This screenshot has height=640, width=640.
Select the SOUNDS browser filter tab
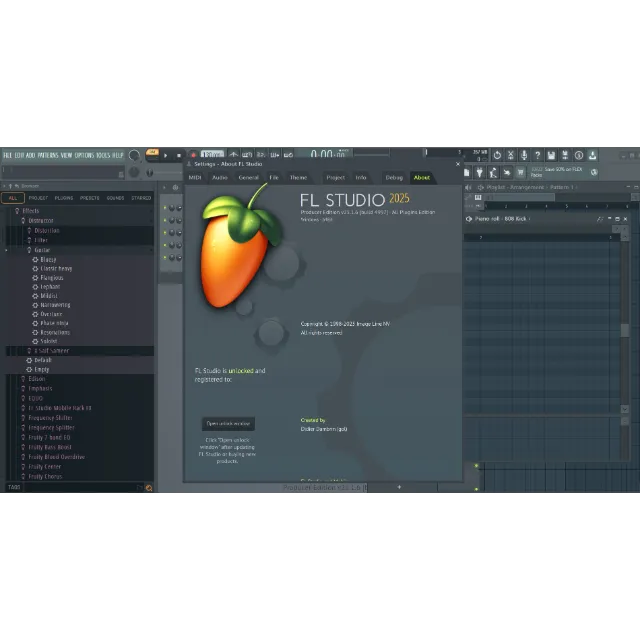coord(116,198)
